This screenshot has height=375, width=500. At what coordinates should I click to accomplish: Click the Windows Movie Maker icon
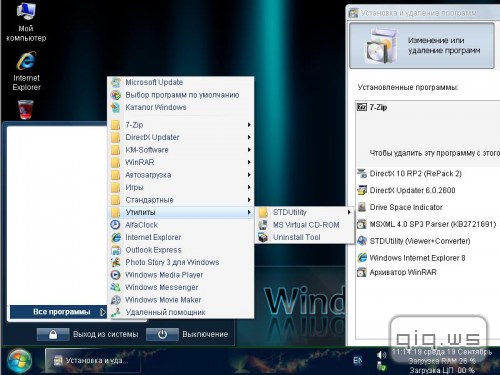point(116,300)
